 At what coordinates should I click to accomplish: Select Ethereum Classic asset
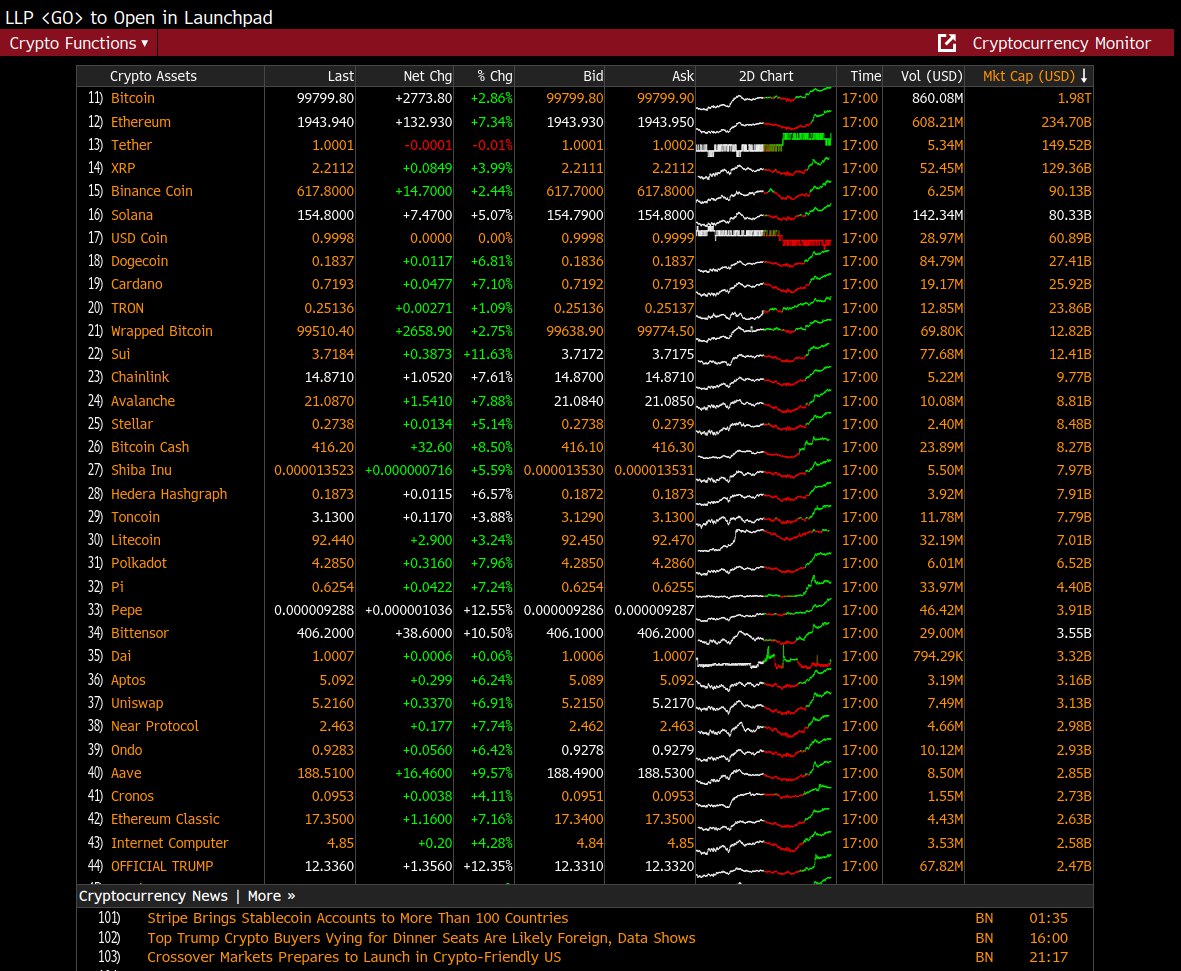click(165, 819)
